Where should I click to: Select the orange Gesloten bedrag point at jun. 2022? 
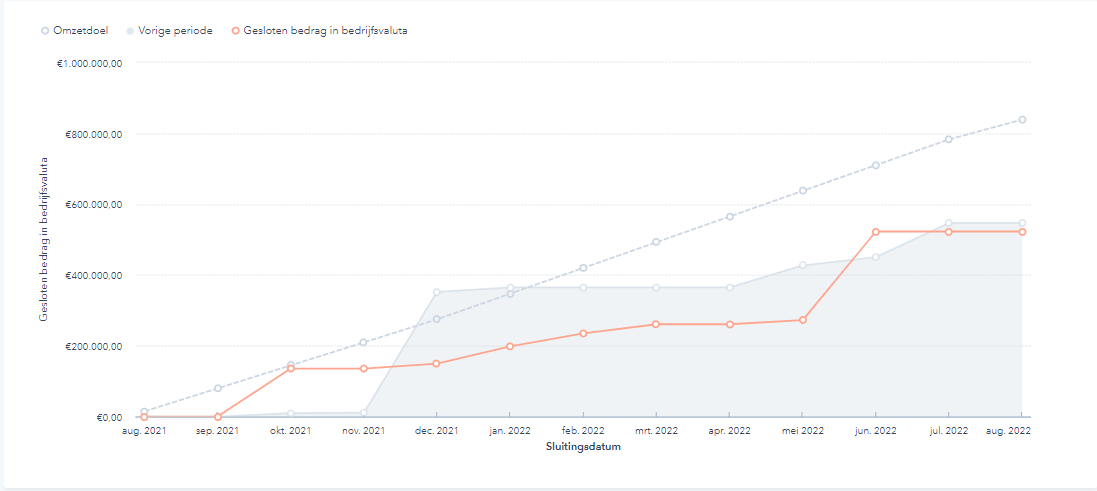tap(875, 232)
